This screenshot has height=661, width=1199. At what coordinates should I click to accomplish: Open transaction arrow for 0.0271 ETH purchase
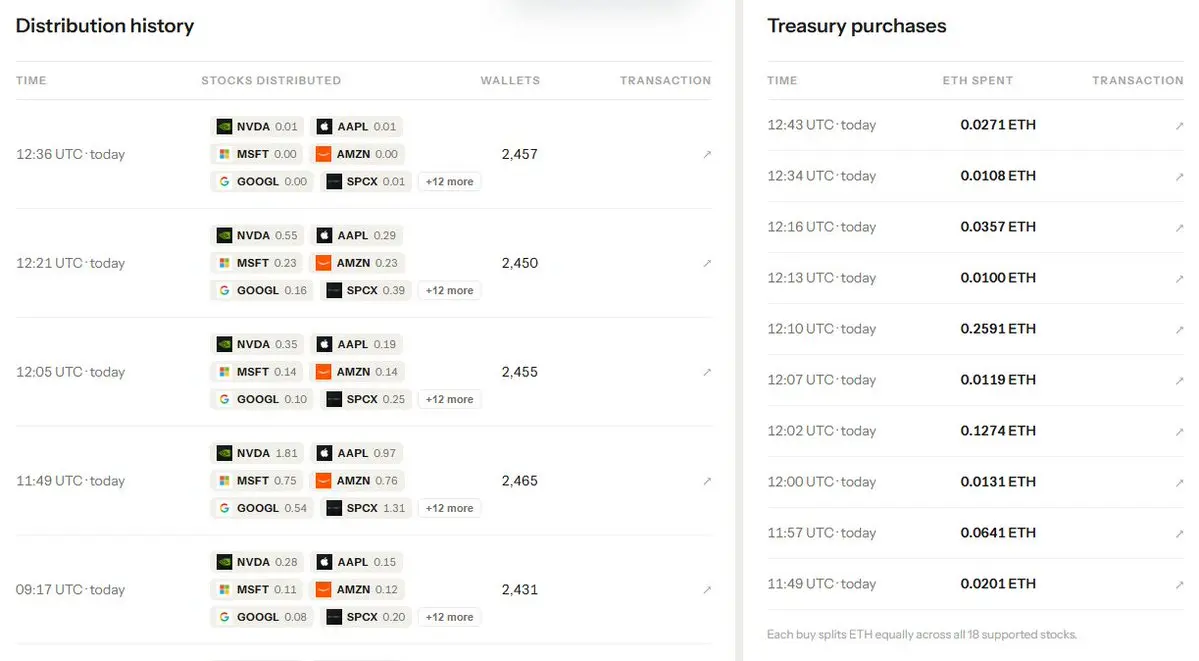tap(1179, 125)
